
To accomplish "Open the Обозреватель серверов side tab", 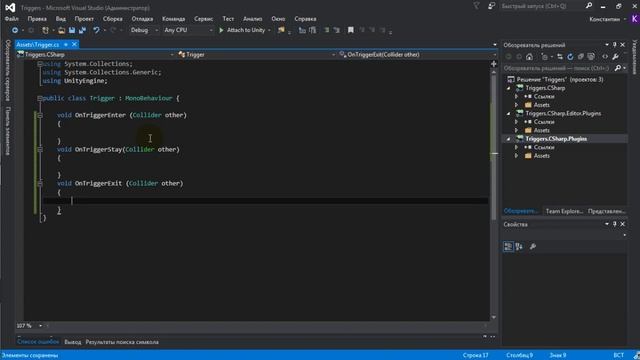I will [7, 70].
